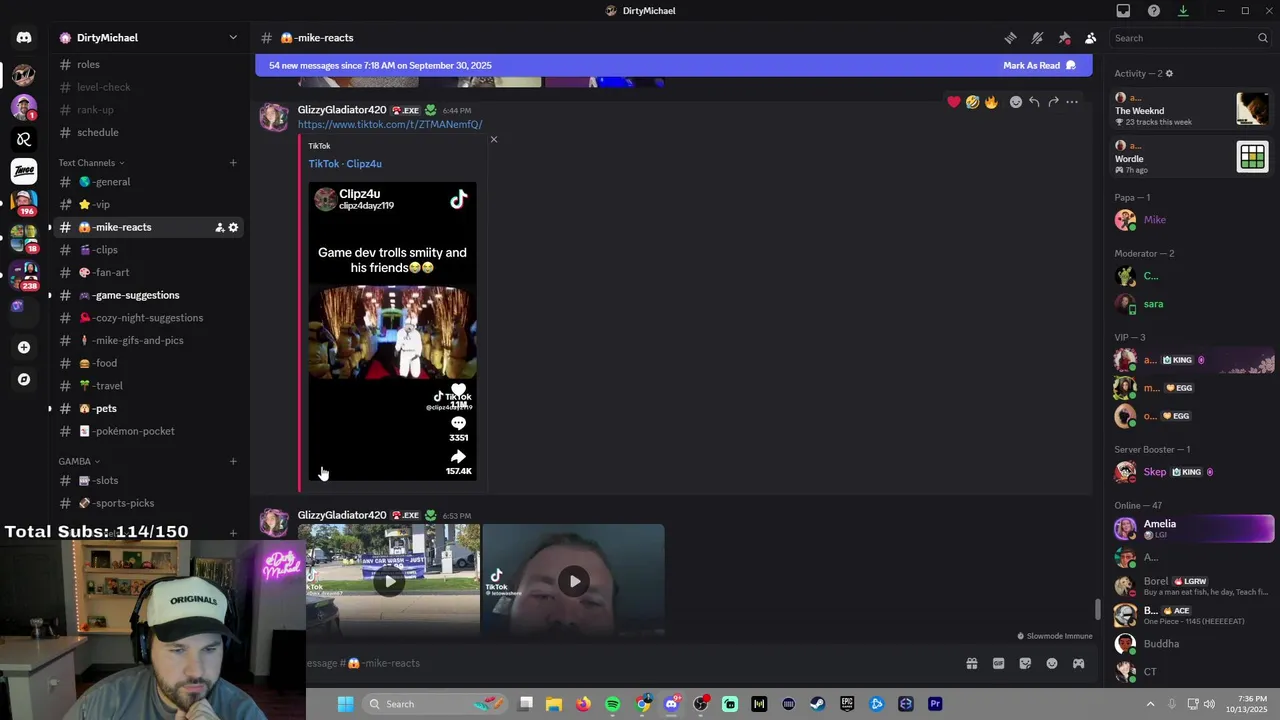Open Threads icon in channel header
This screenshot has width=1280, height=720.
point(1010,38)
